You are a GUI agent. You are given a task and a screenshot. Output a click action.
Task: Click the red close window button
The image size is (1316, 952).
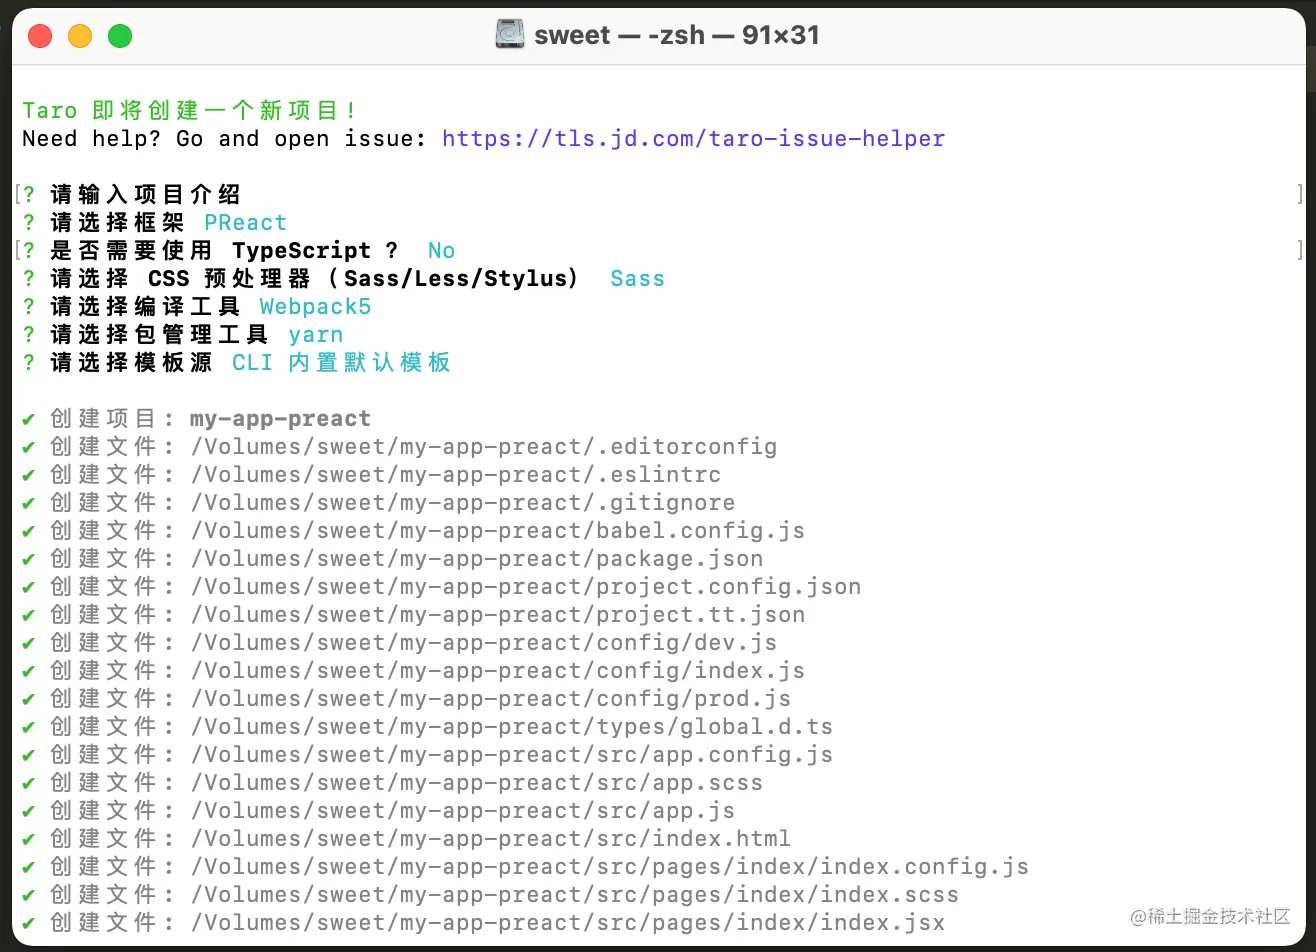[x=40, y=37]
